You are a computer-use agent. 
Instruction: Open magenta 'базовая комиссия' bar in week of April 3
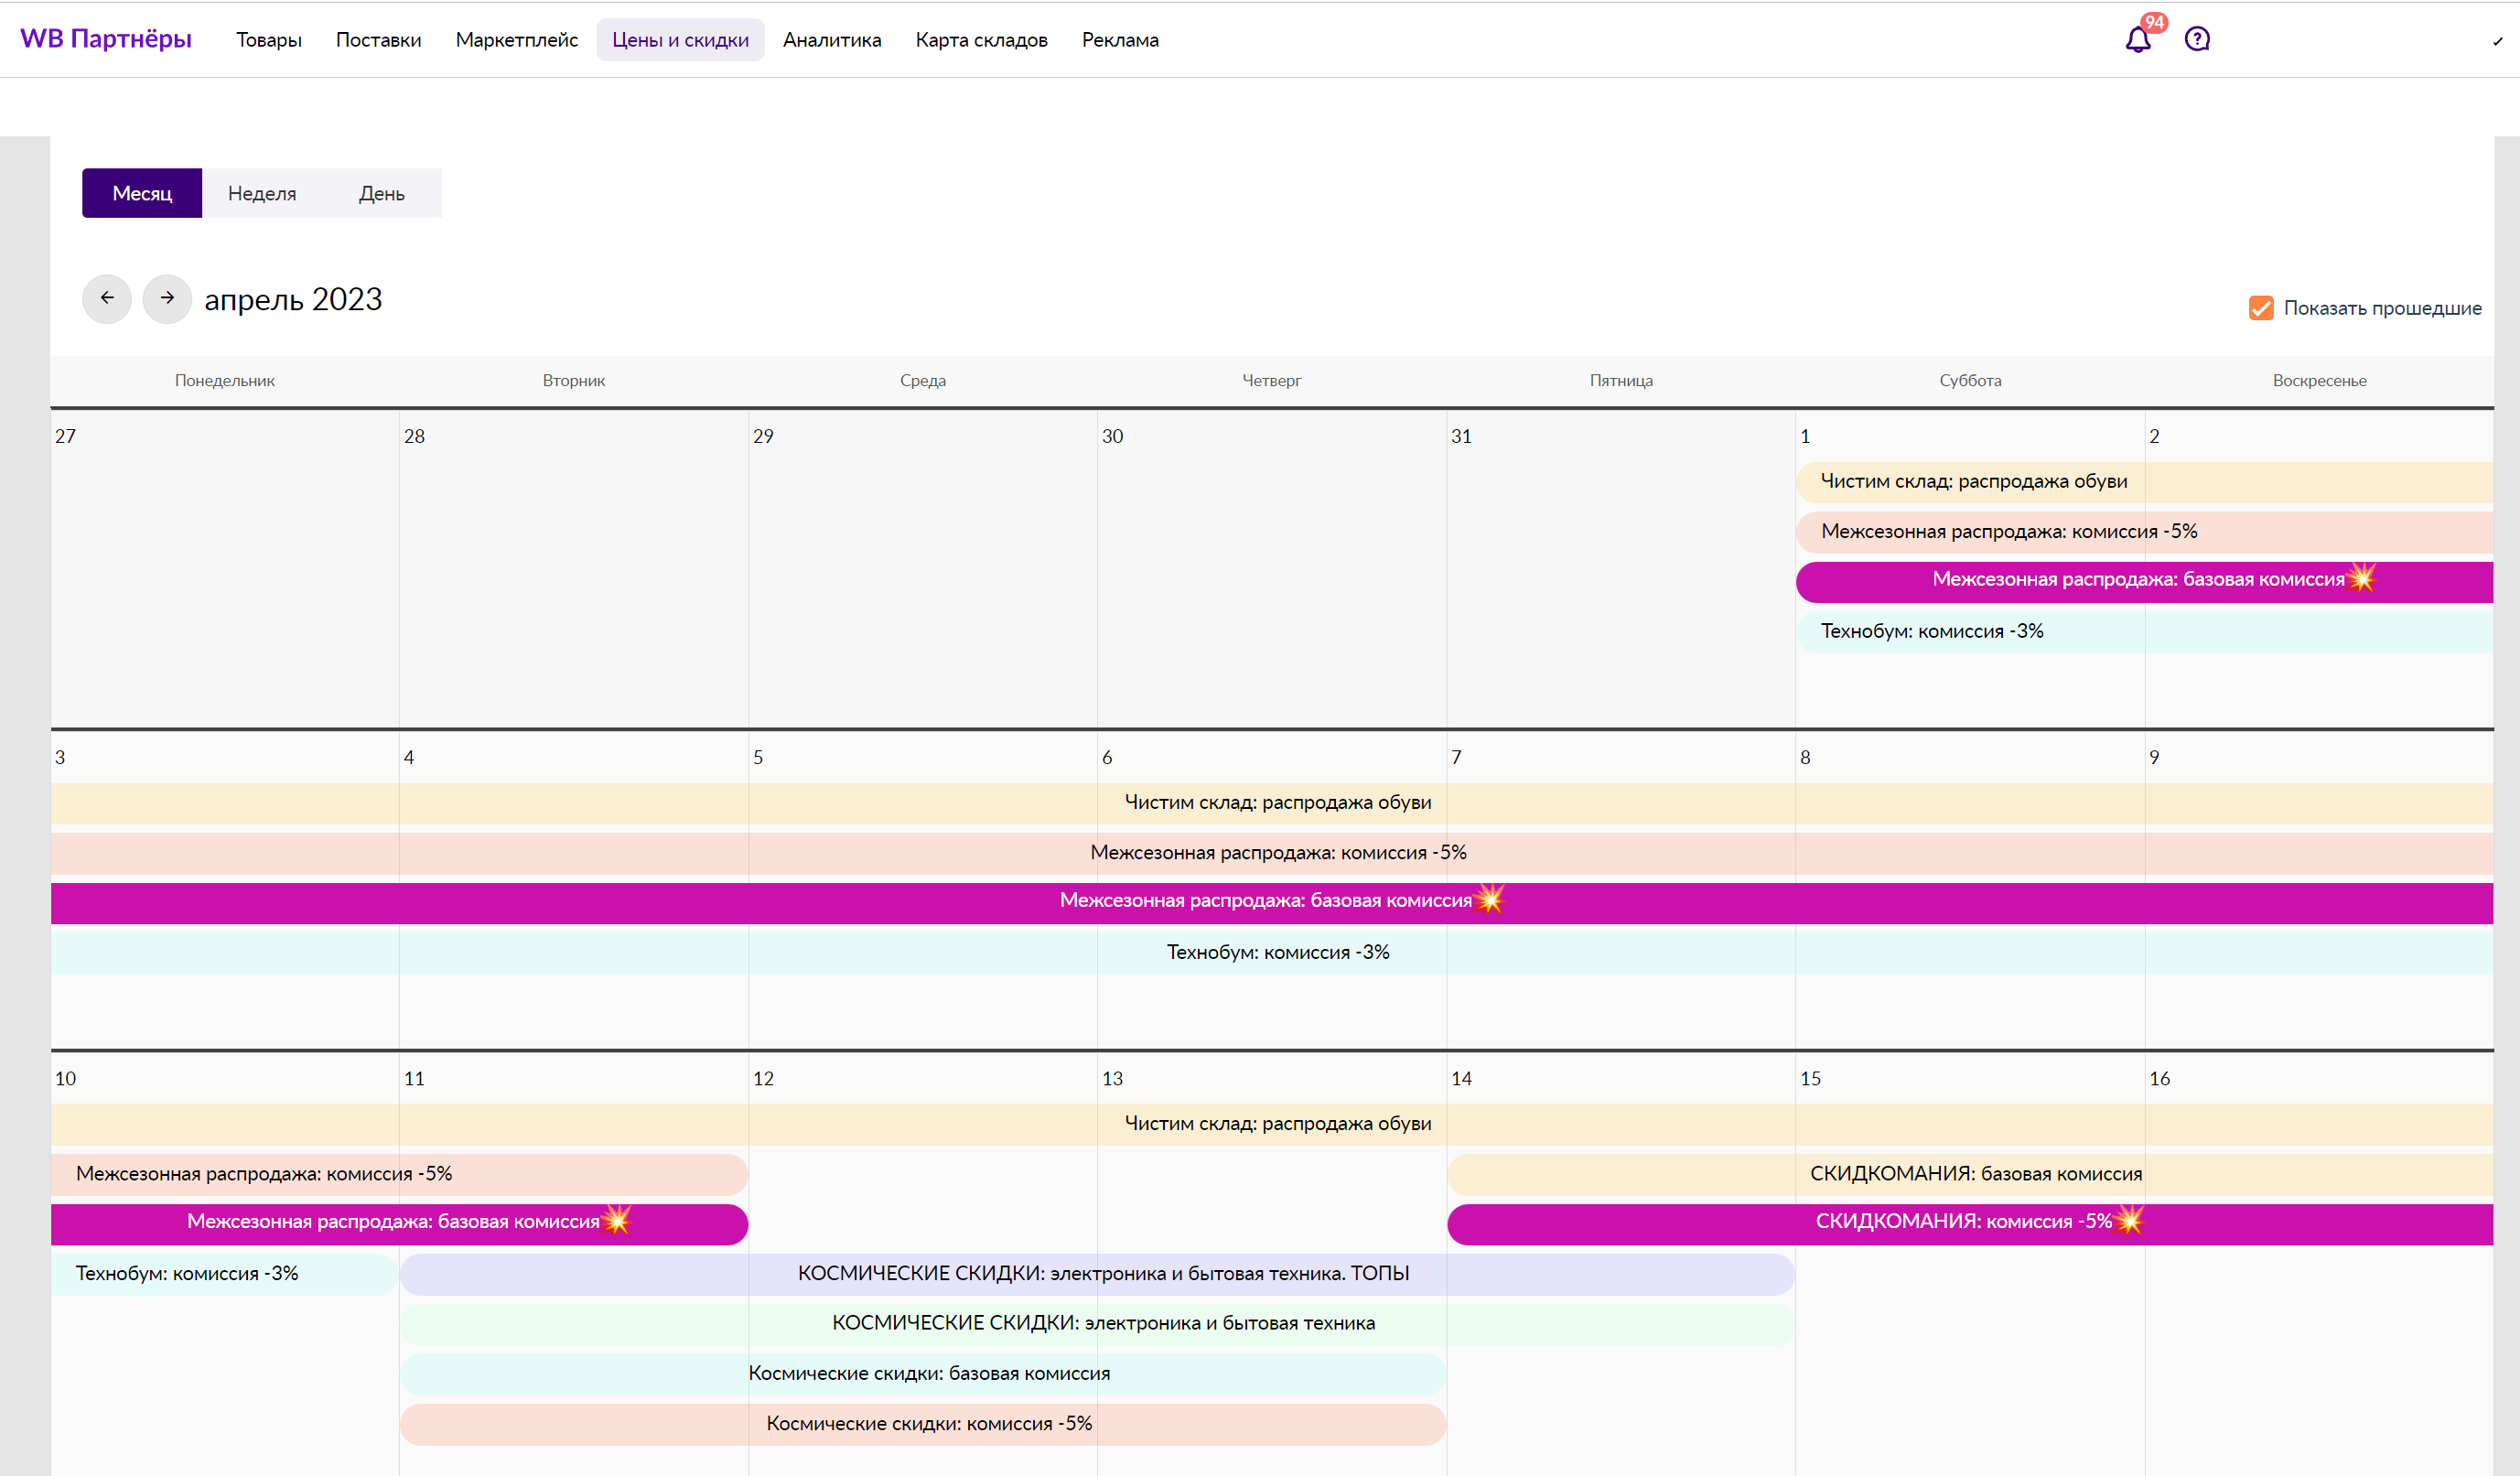1272,903
